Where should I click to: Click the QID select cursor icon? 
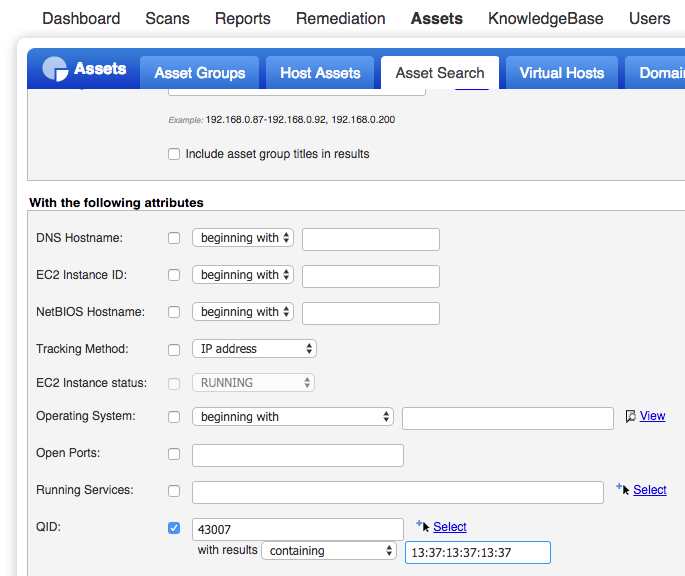tap(423, 526)
